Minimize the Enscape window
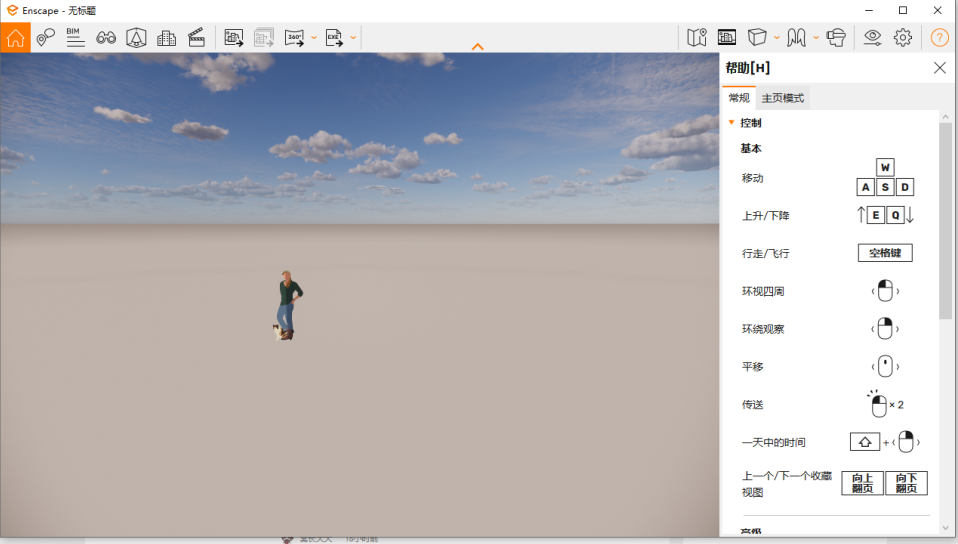Image resolution: width=958 pixels, height=544 pixels. coord(869,10)
